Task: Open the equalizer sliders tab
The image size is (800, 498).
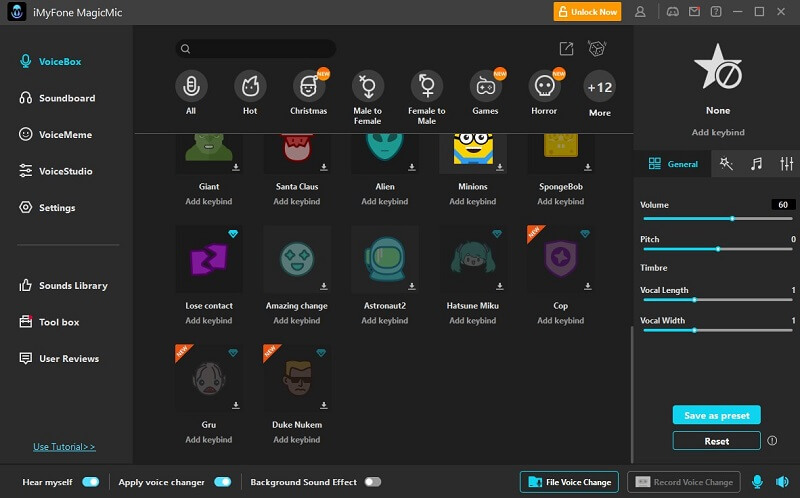Action: 786,164
